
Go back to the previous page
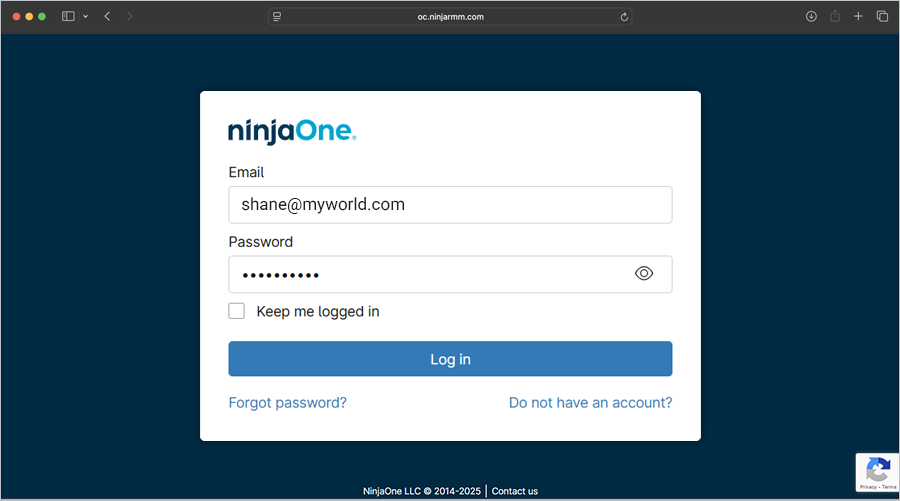pyautogui.click(x=107, y=17)
